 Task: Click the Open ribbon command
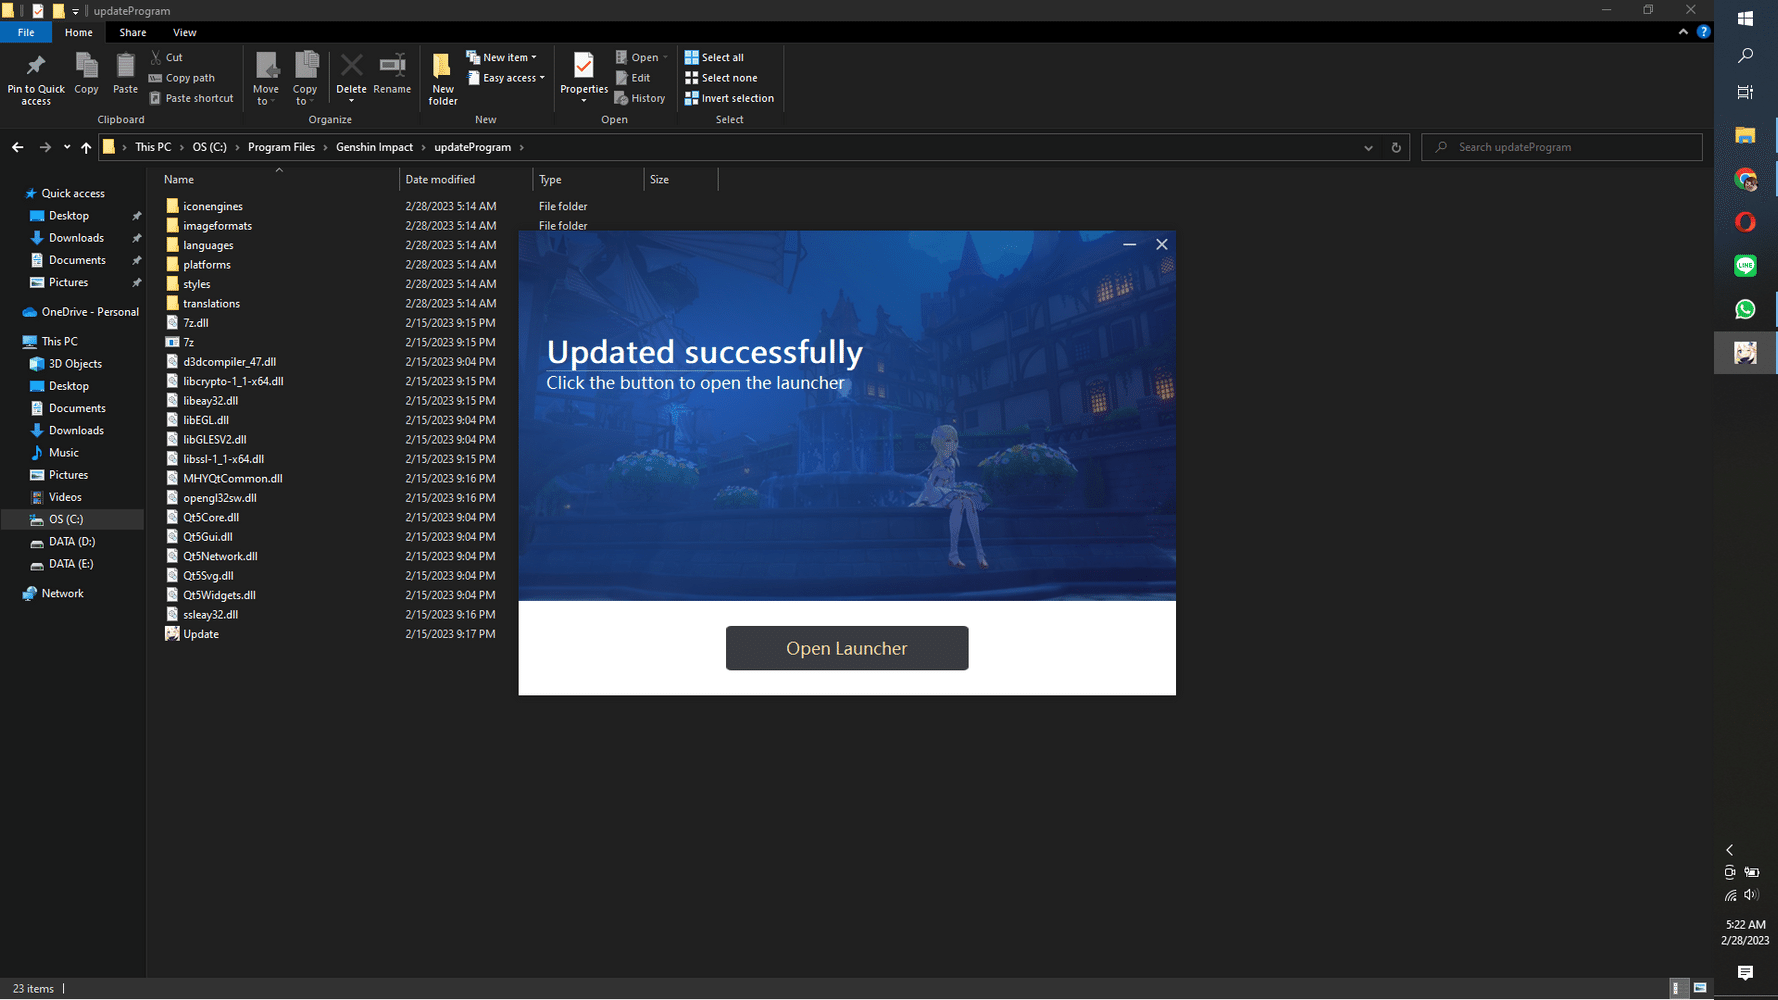coord(641,57)
